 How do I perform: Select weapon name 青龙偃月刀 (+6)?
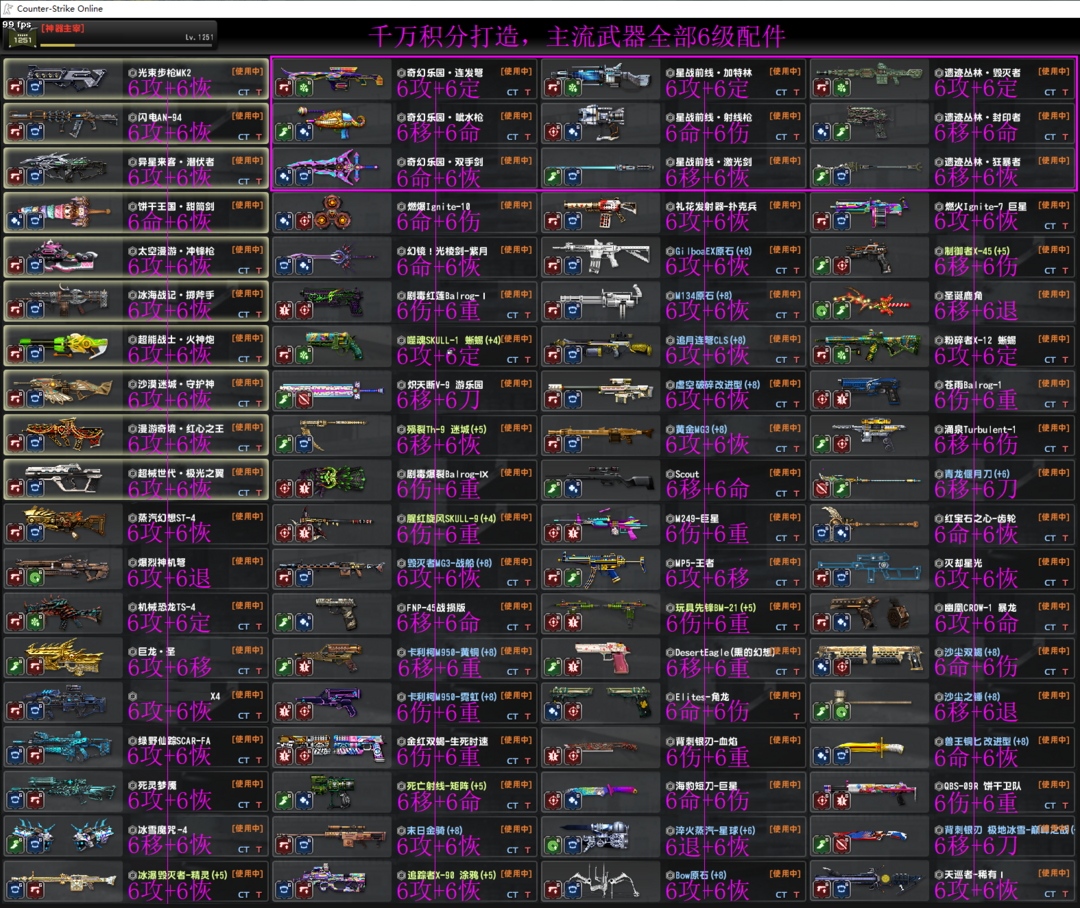977,474
